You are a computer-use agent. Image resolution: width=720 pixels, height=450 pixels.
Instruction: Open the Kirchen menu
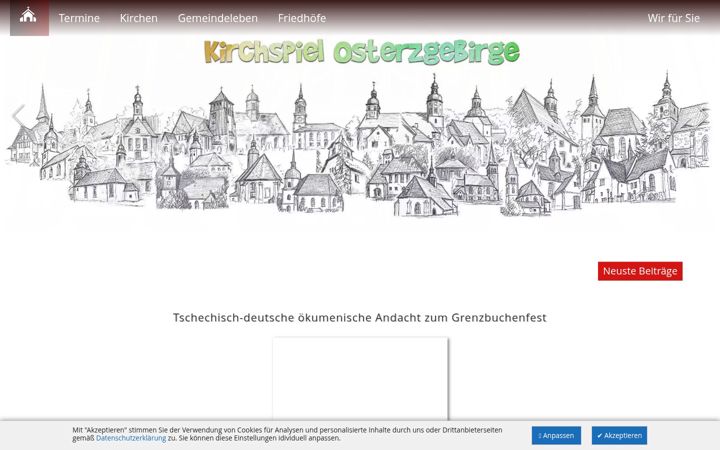click(x=139, y=18)
